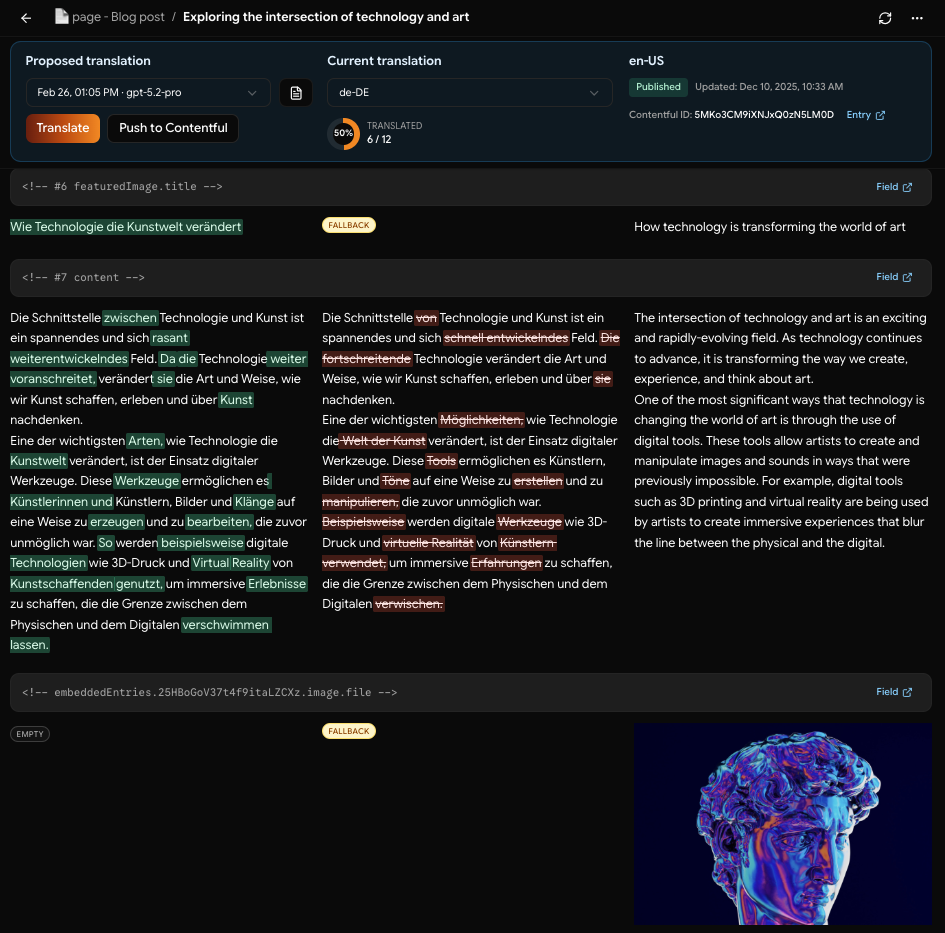Click the document icon beside the version dropdown

[295, 92]
